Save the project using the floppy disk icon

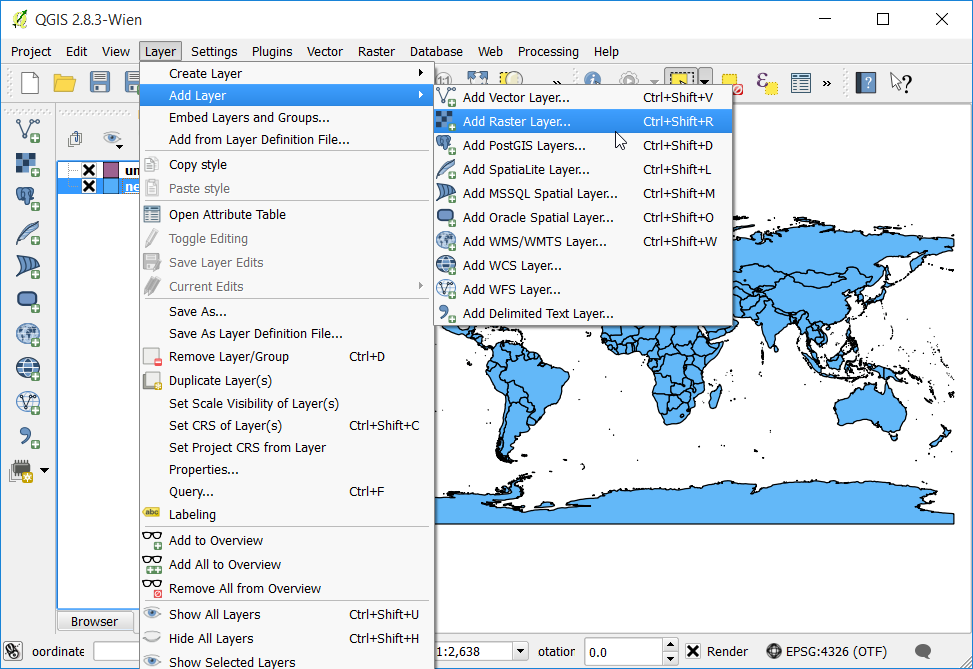tap(99, 83)
